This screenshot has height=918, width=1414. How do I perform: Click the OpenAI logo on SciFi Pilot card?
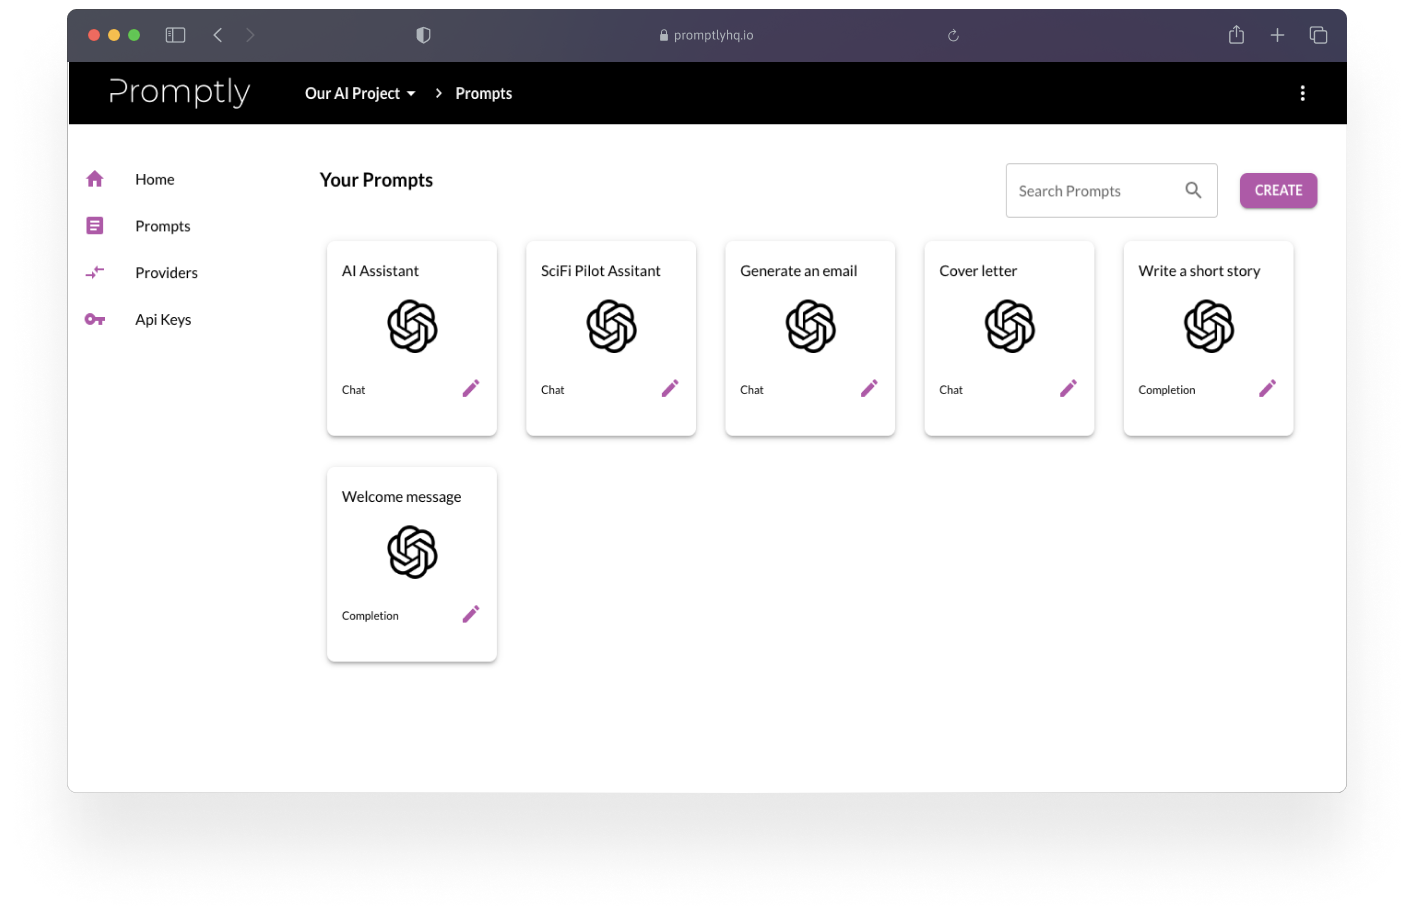pos(611,326)
